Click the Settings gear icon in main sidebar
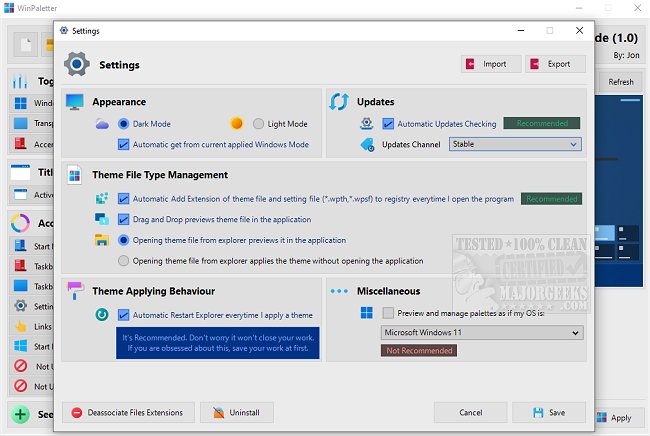Viewport: 650px width, 436px height. pyautogui.click(x=20, y=306)
